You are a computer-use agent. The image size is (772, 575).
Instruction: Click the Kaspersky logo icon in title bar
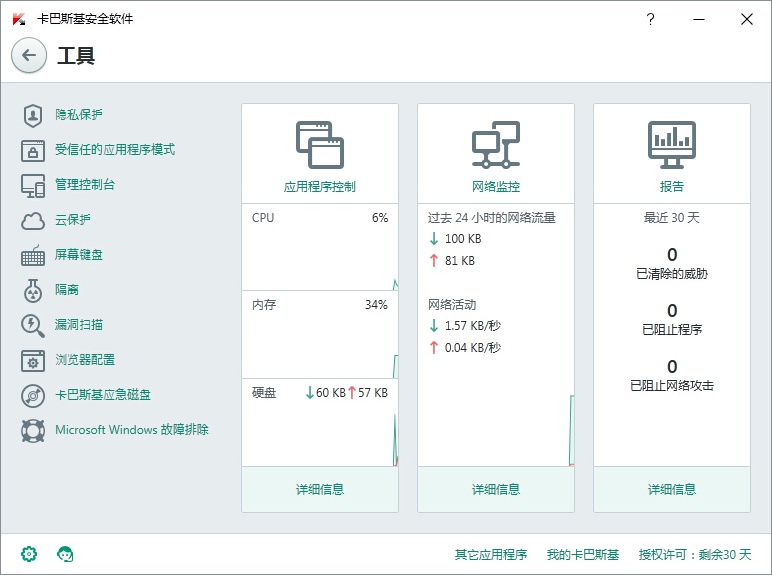19,19
